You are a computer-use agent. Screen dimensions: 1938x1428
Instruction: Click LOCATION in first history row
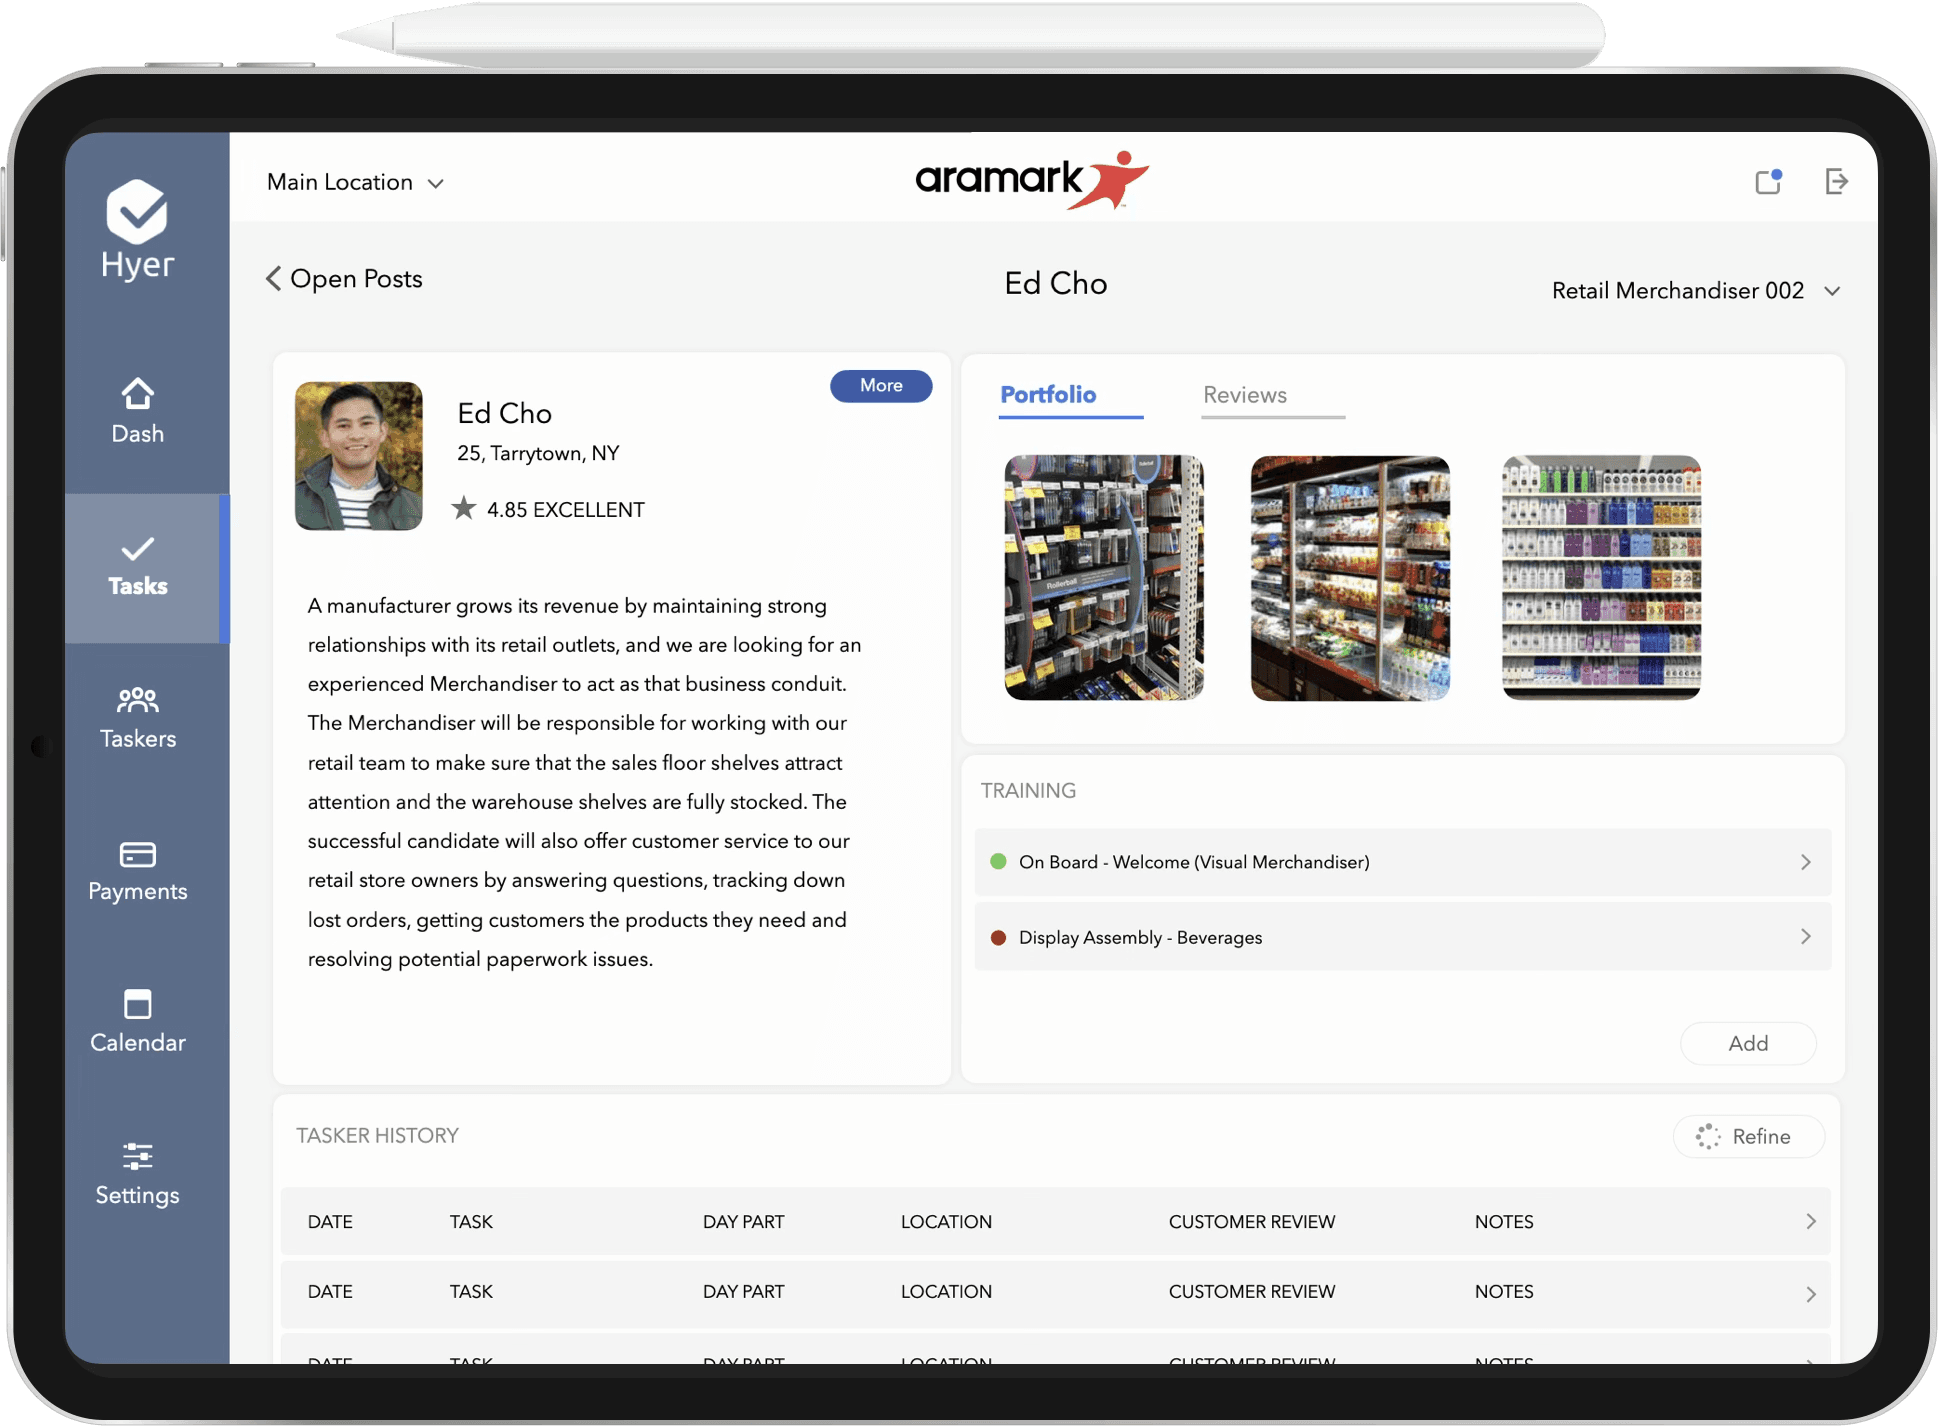coord(946,1221)
